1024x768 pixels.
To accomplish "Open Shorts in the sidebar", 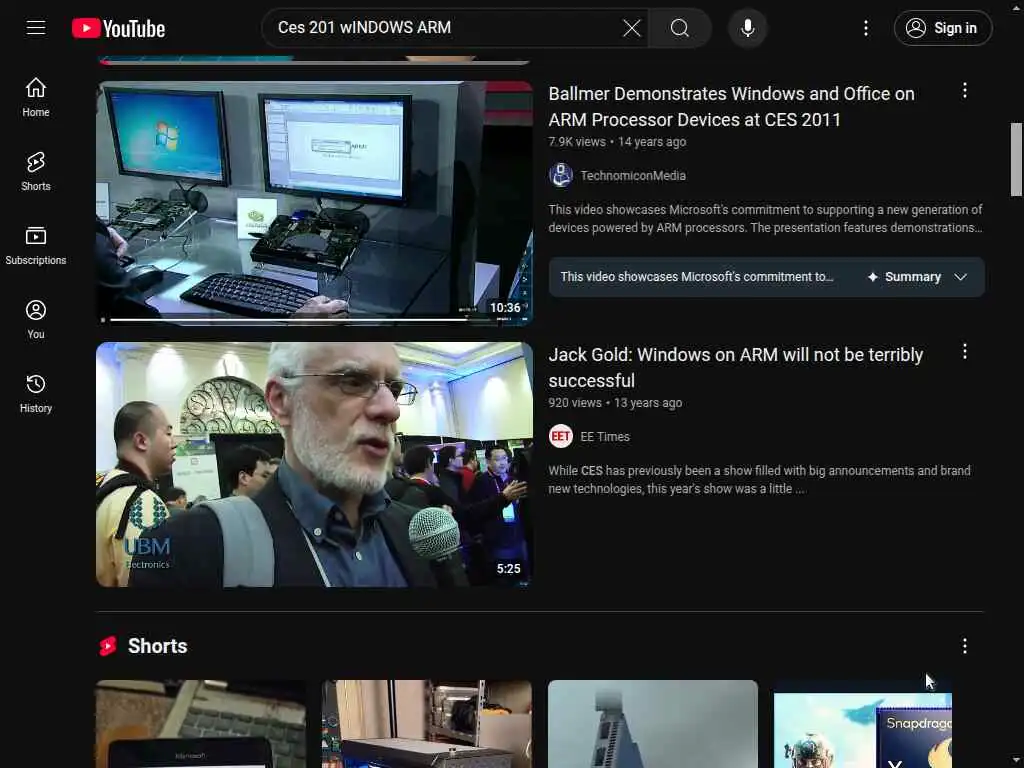I will tap(36, 171).
